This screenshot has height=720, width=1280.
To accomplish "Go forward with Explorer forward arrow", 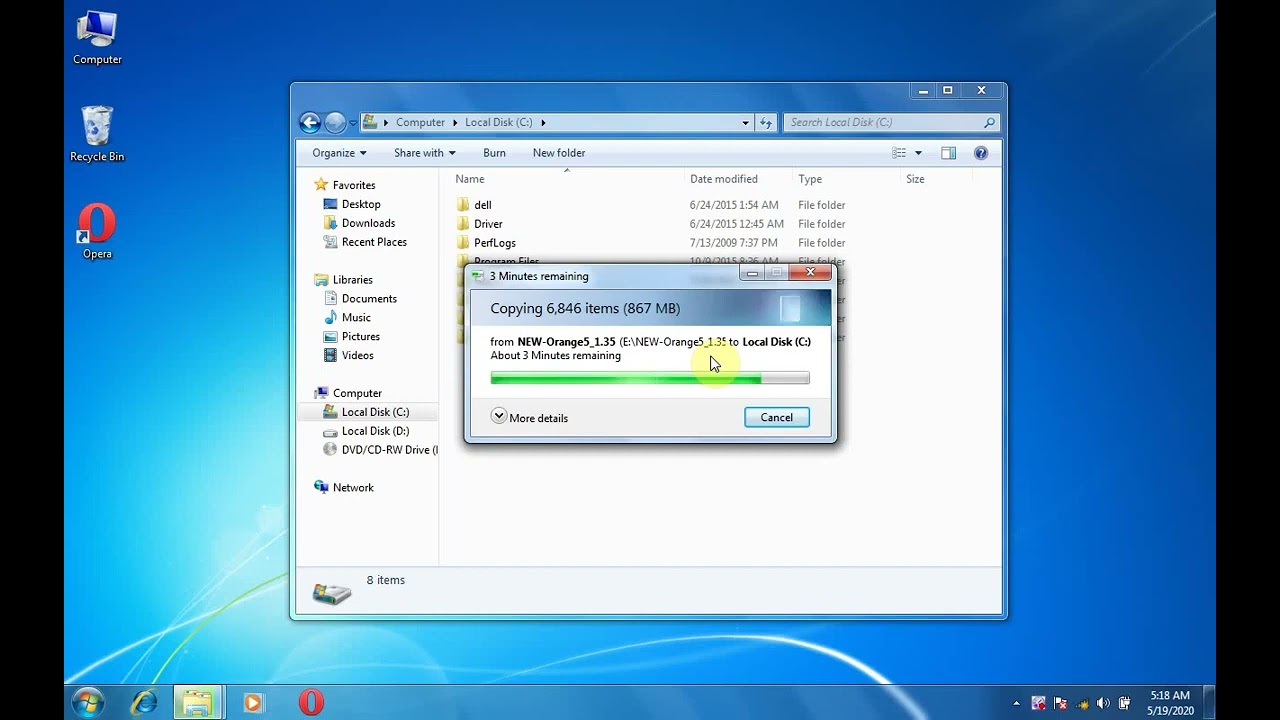I will (x=335, y=123).
